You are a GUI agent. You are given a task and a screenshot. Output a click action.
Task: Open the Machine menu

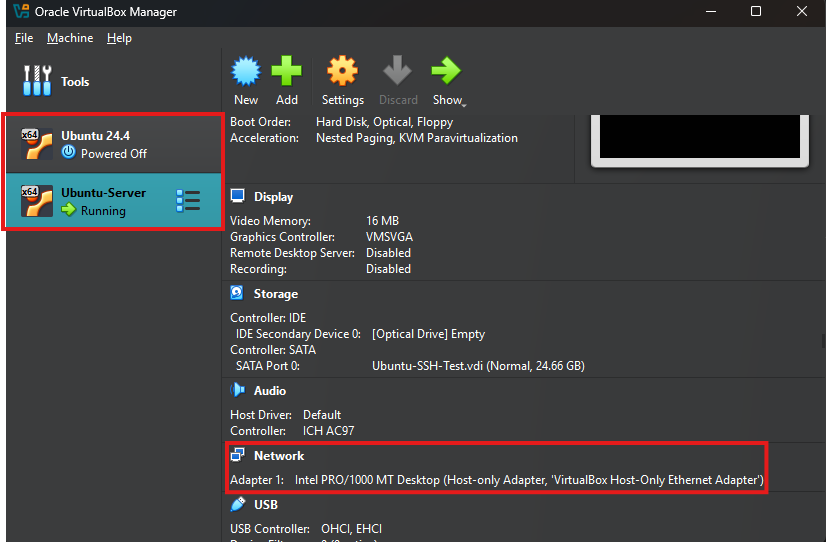70,38
